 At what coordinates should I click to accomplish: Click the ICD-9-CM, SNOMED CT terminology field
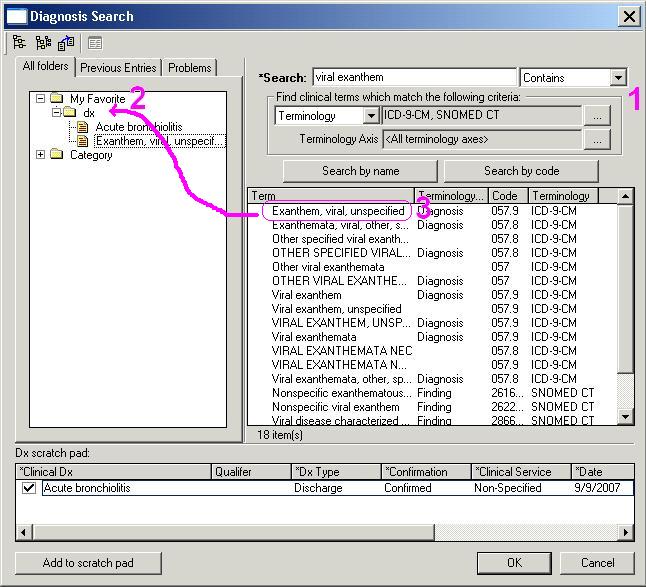click(482, 115)
